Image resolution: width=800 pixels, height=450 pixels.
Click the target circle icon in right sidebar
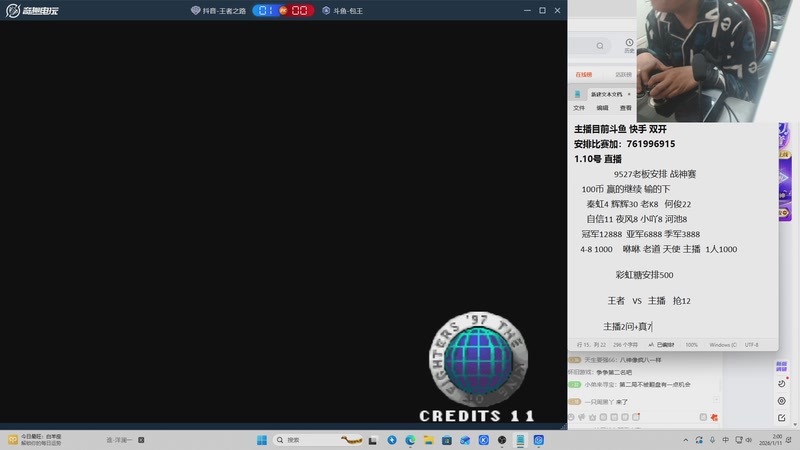click(782, 401)
